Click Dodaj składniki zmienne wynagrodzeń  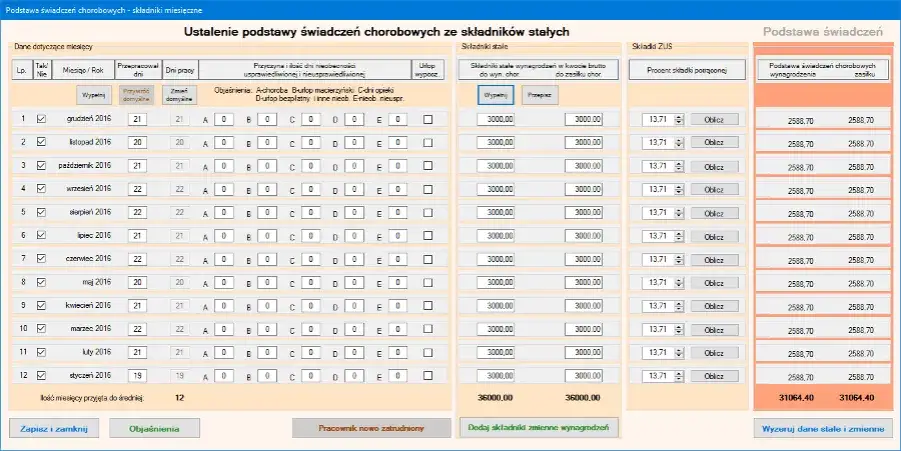point(539,428)
